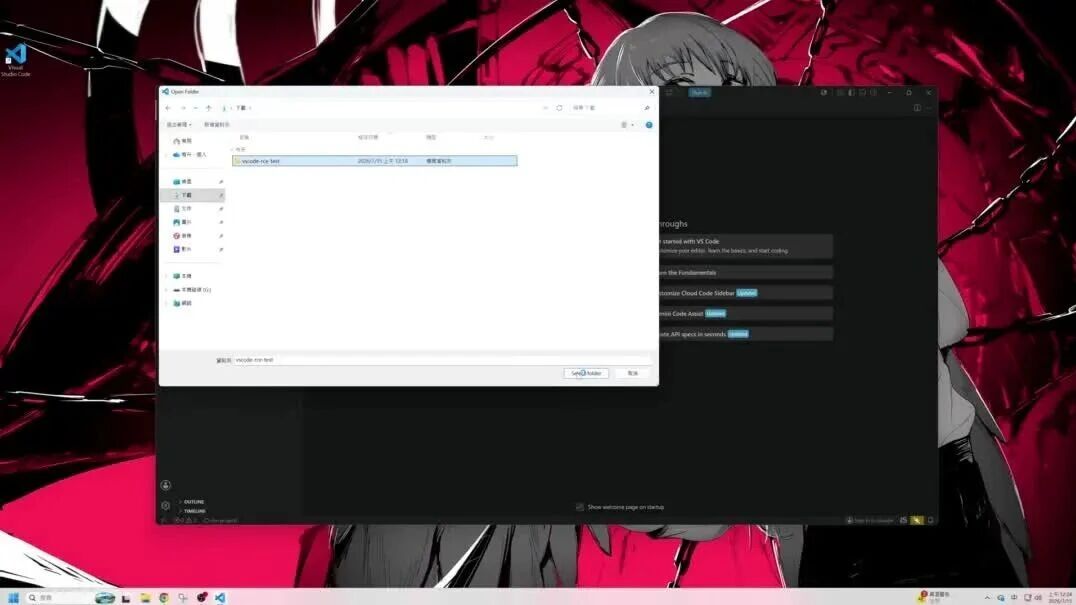Open the 'Code Assist' walkthrough
Screen dimensions: 1076x605
(745, 313)
